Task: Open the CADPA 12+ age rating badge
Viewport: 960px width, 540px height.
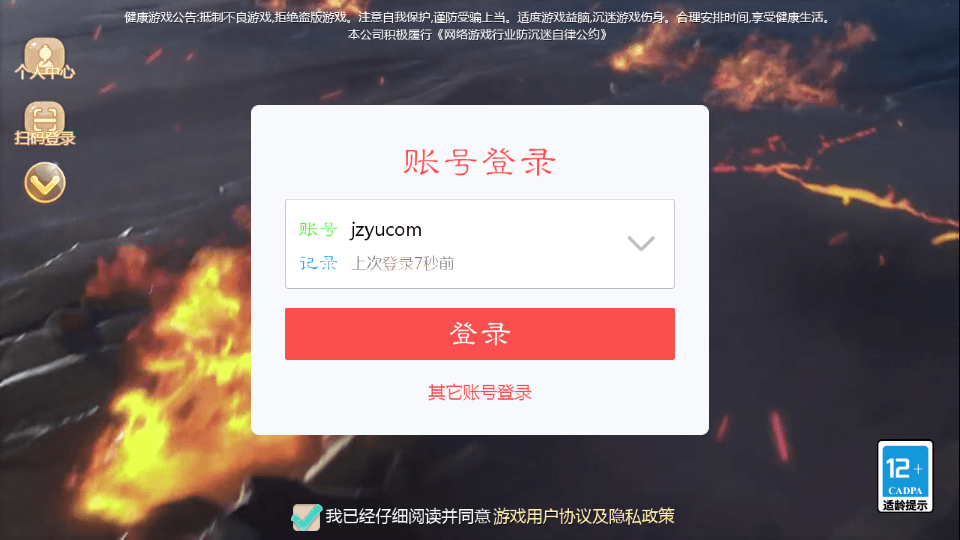Action: (x=905, y=476)
